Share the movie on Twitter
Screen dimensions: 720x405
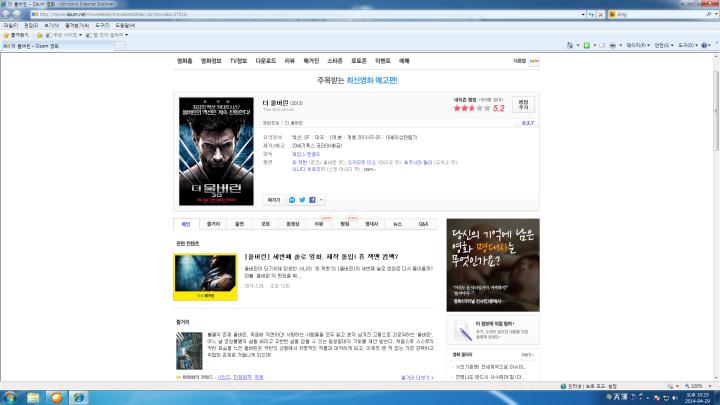point(302,200)
